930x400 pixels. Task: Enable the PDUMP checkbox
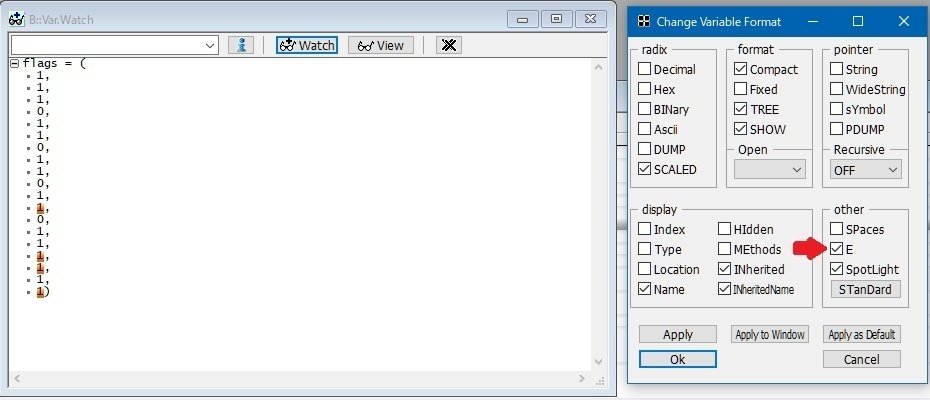coord(836,129)
